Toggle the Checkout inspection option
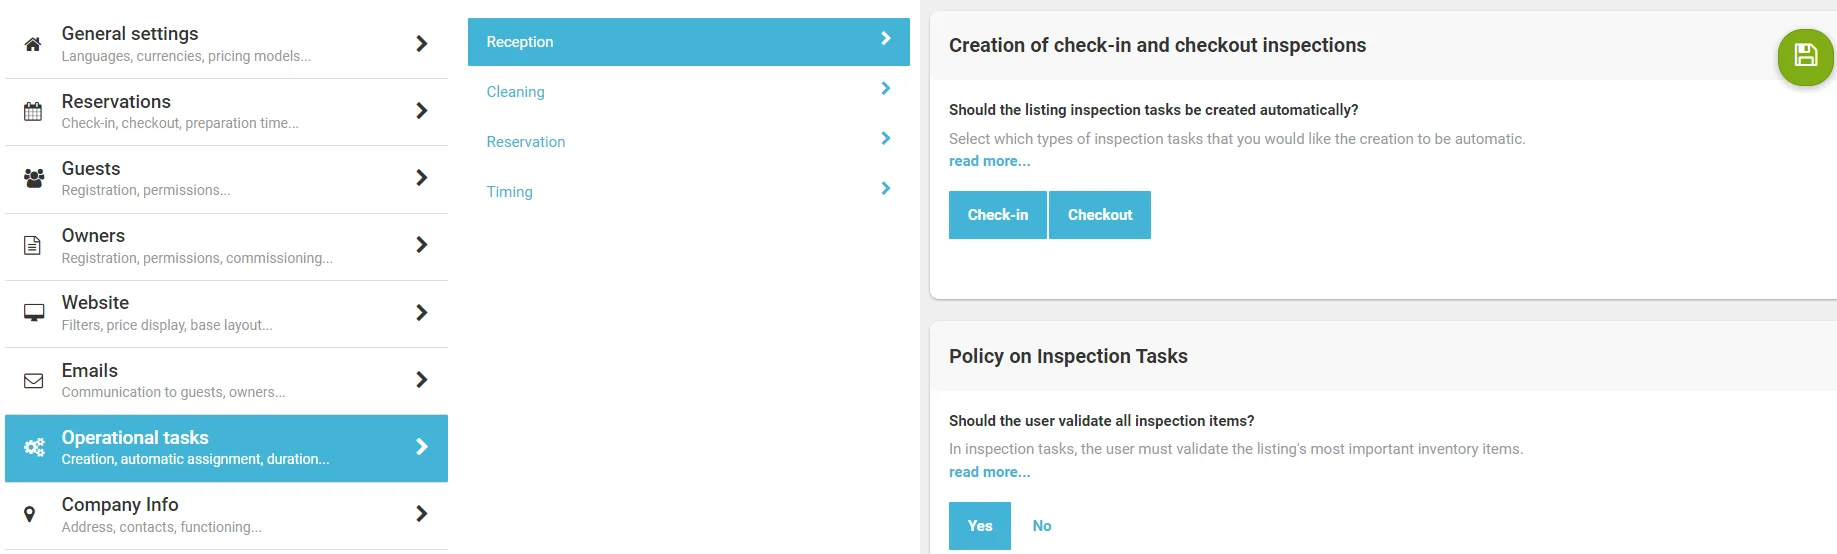Image resolution: width=1837 pixels, height=554 pixels. [x=1099, y=215]
